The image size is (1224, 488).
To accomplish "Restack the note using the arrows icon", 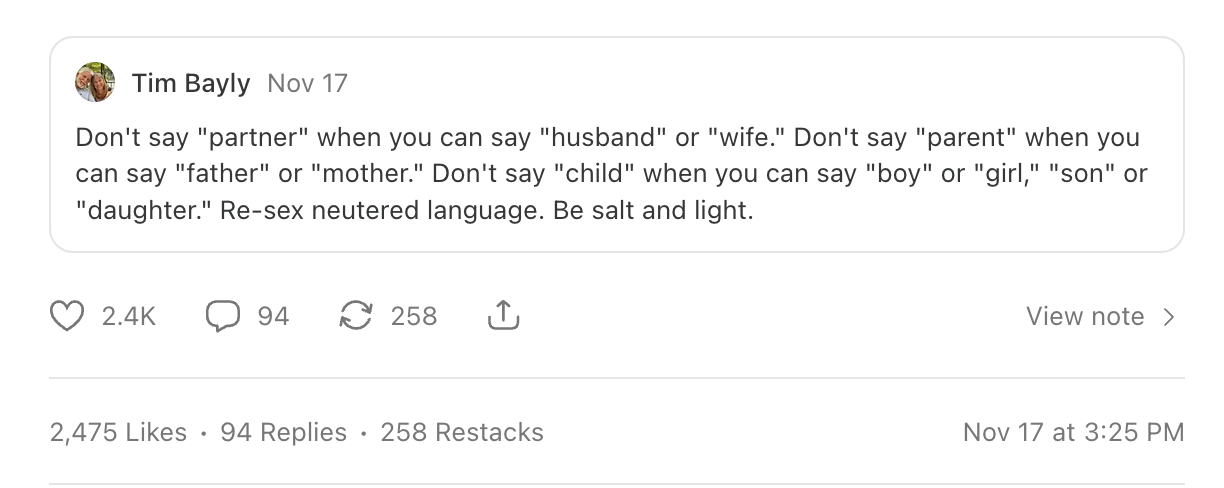I will pos(354,317).
